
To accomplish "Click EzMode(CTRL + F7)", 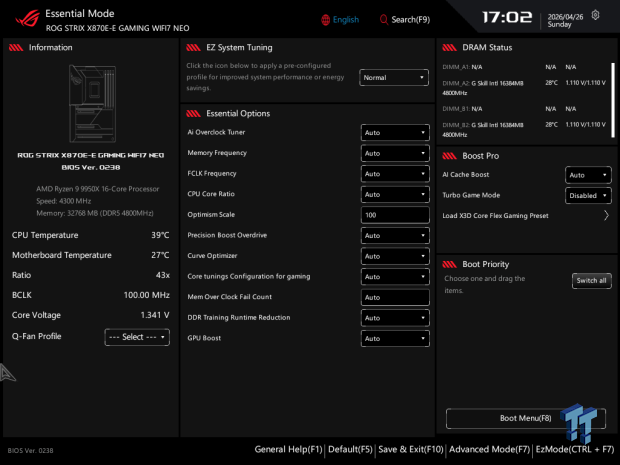I will [x=575, y=449].
